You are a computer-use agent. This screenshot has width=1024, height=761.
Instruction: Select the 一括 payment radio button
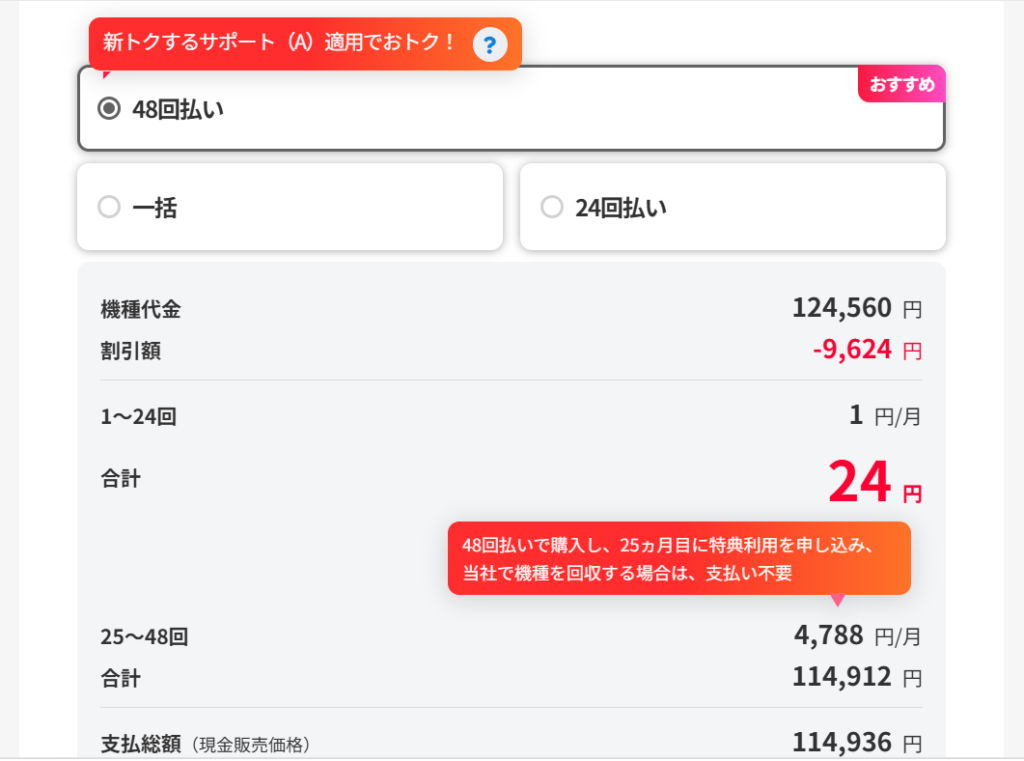(109, 207)
